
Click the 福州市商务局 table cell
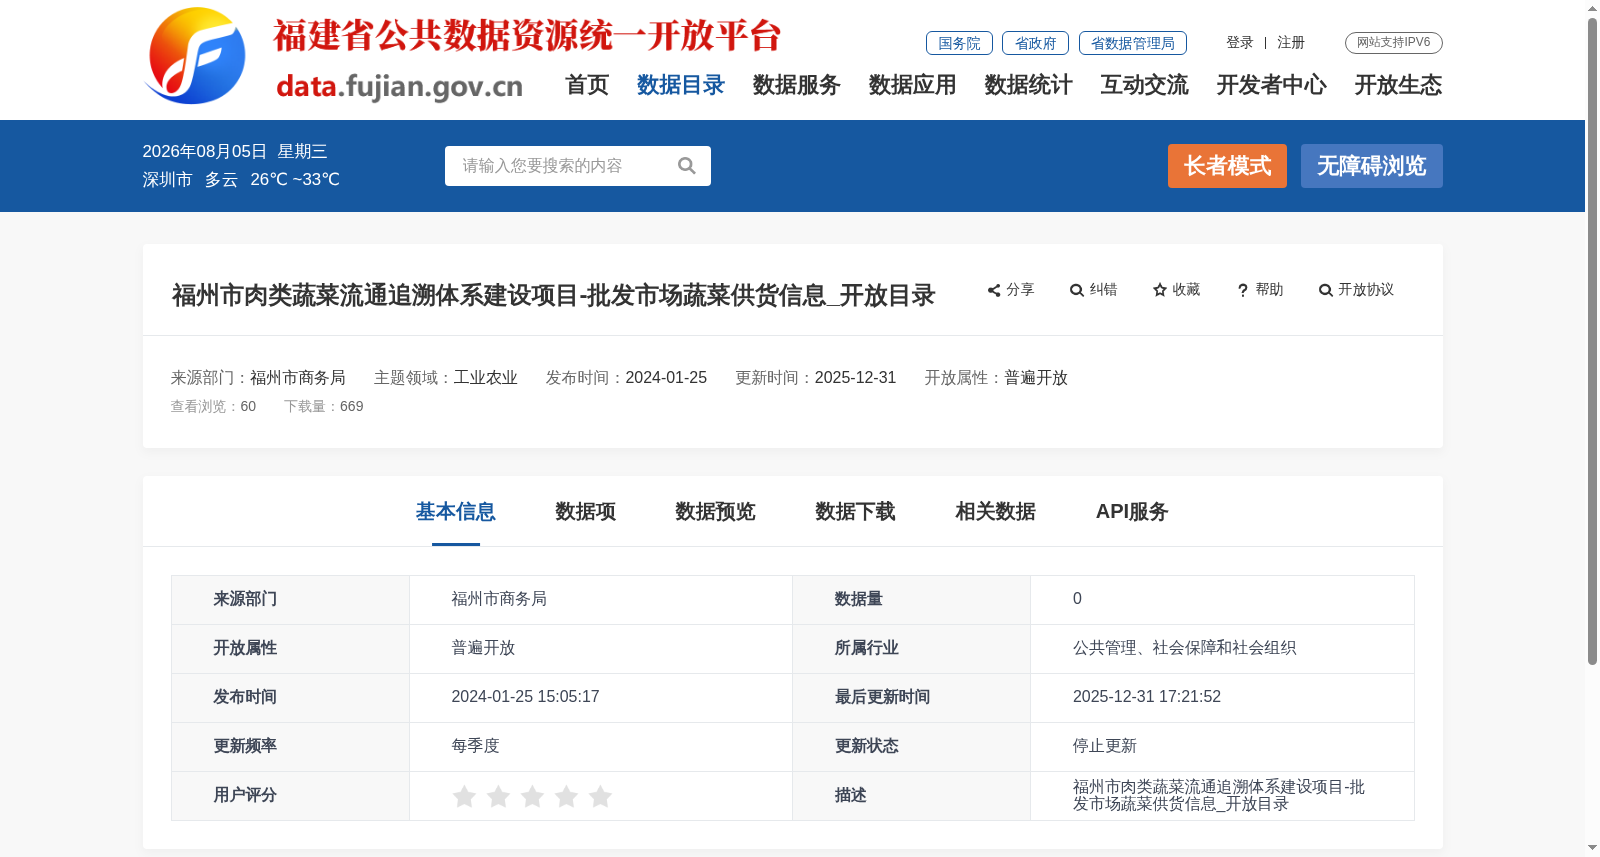(601, 599)
